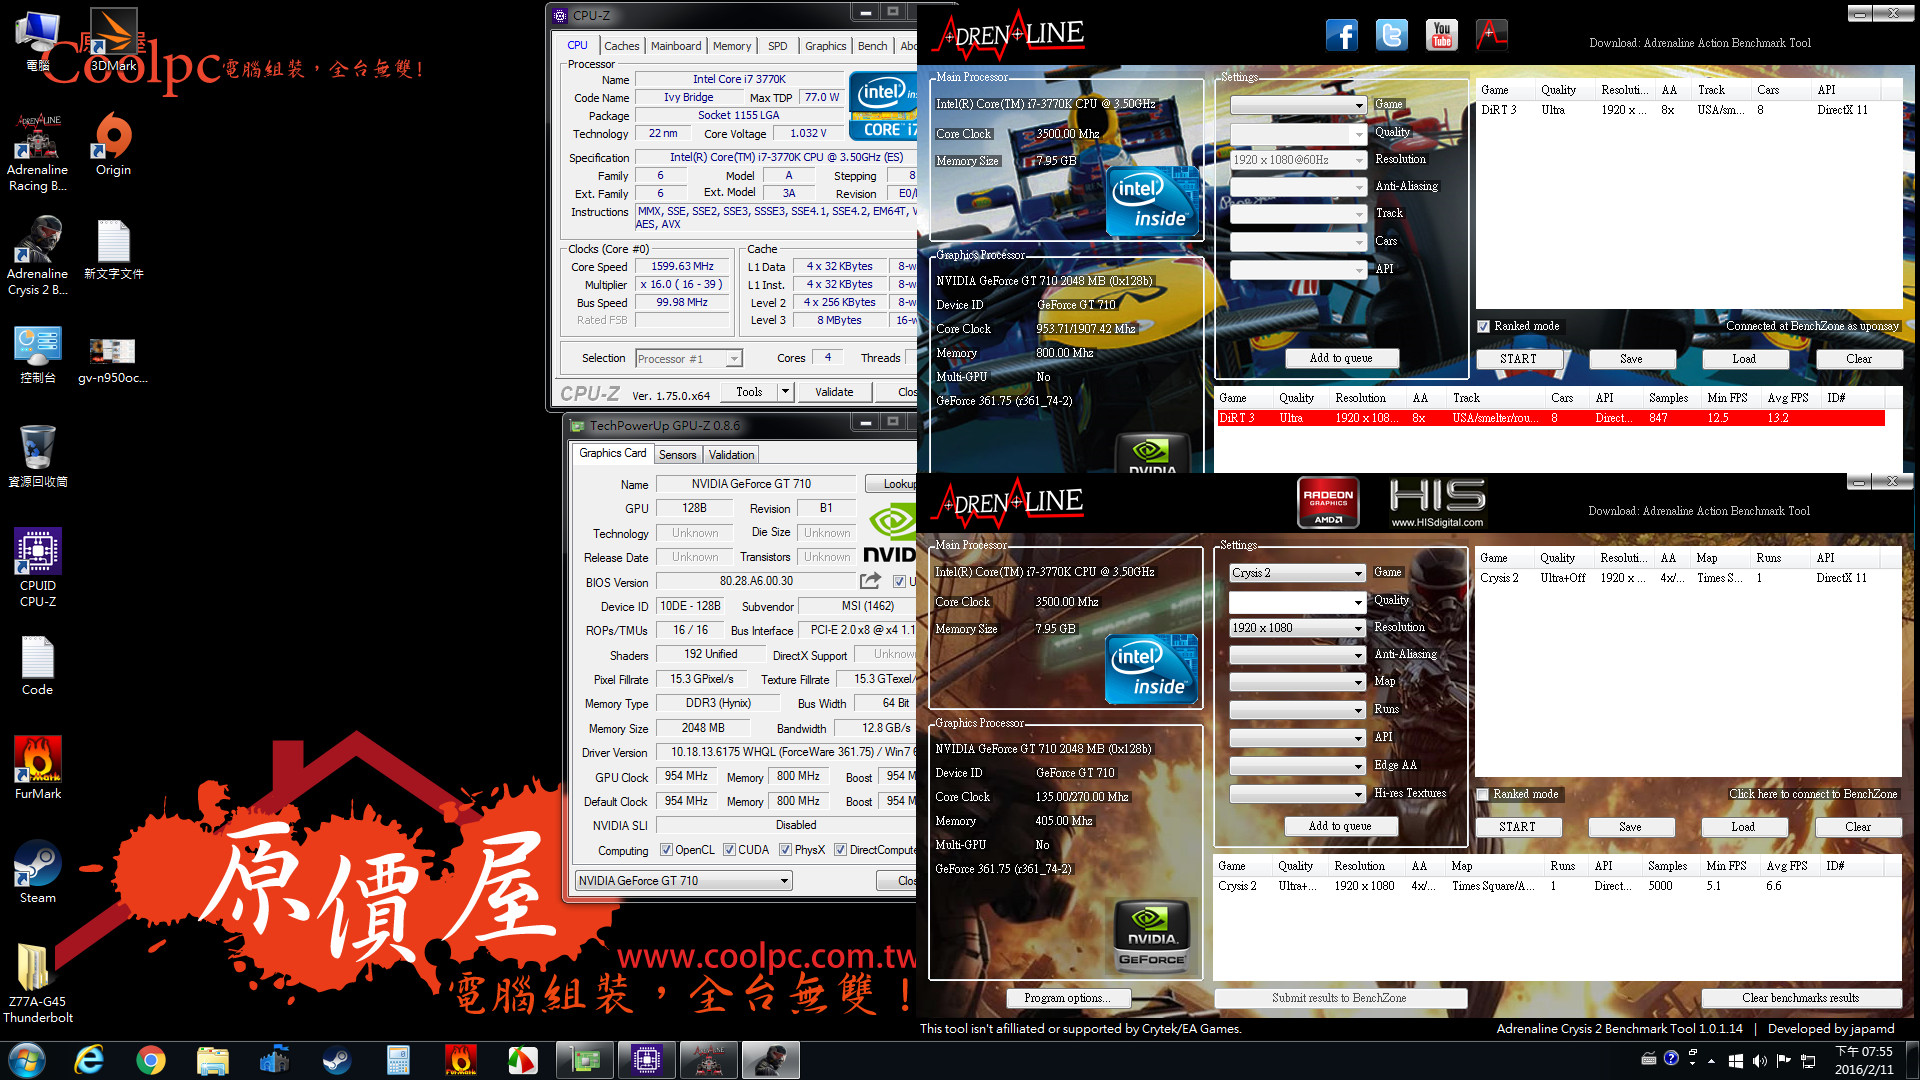The image size is (1920, 1080).
Task: Open the SPD tab in CPU-Z
Action: [778, 46]
